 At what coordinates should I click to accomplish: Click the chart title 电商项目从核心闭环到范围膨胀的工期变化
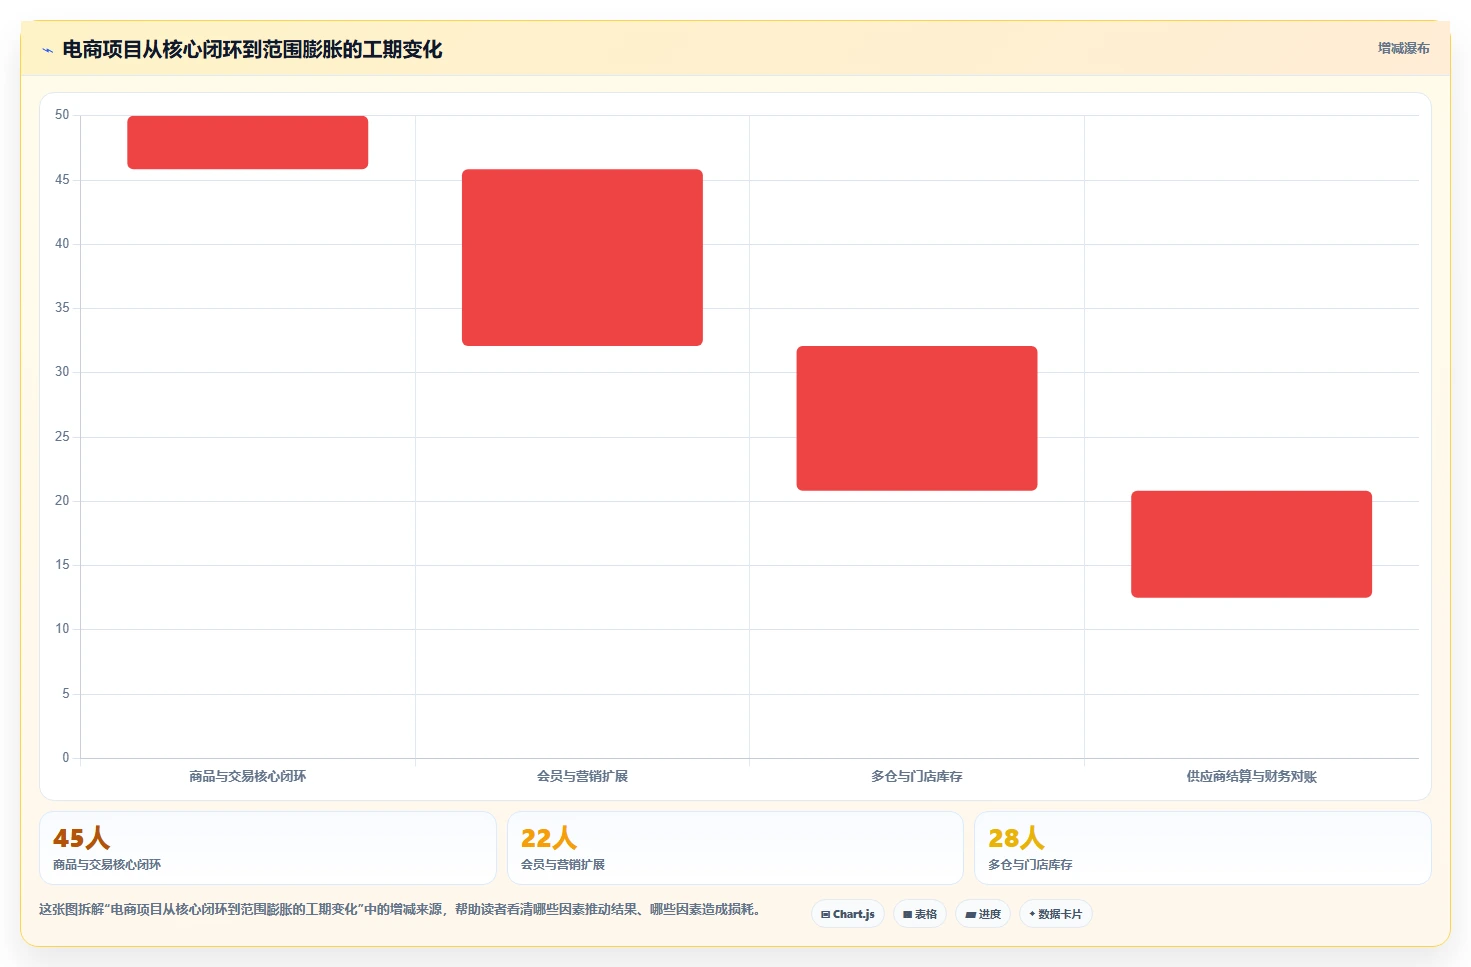point(252,49)
